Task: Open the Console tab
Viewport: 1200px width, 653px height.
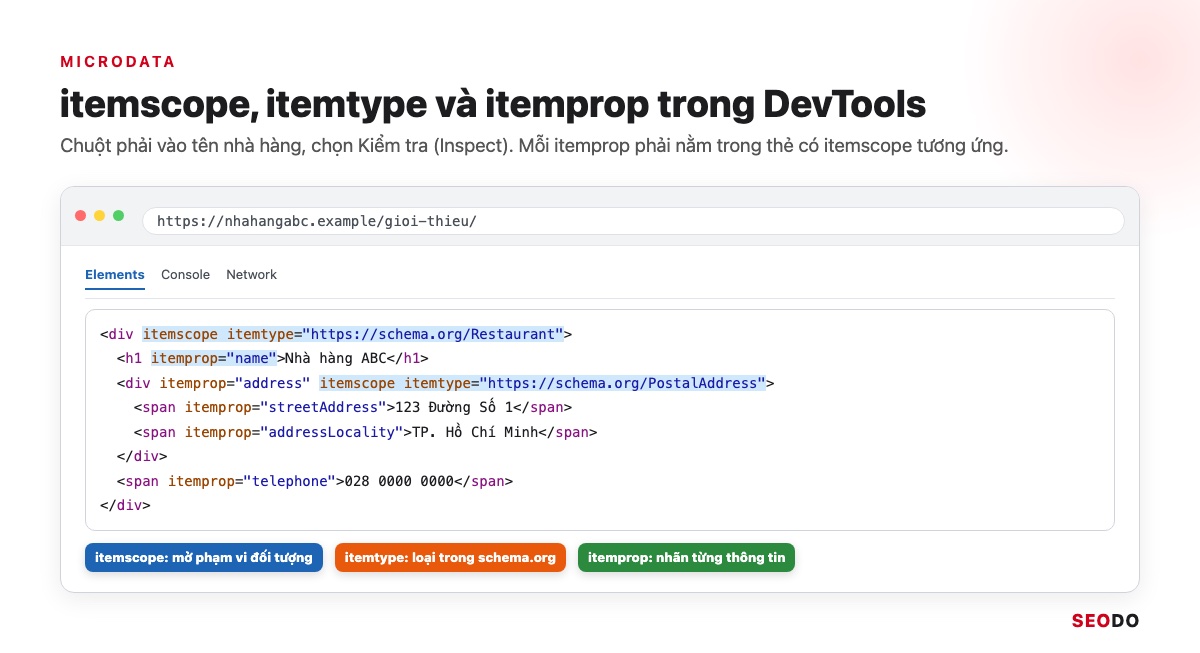Action: pyautogui.click(x=185, y=275)
